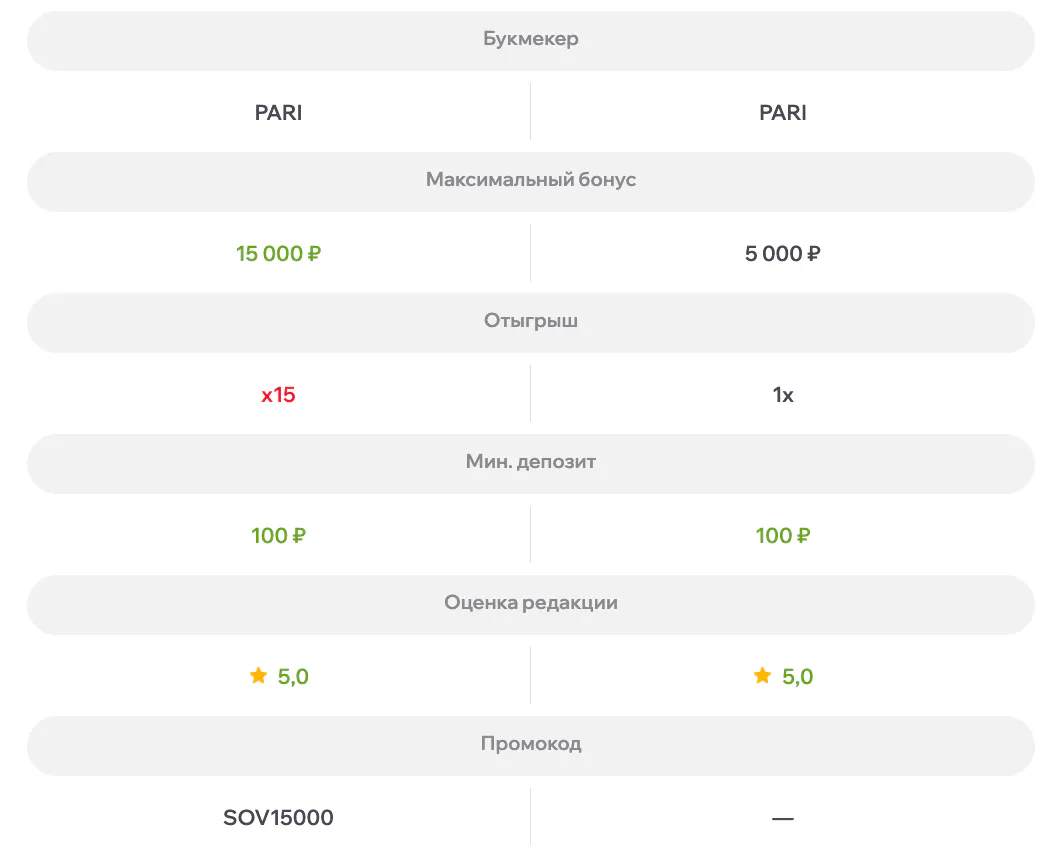The image size is (1050, 856).
Task: Click the Отыгрыш header row
Action: tap(530, 322)
